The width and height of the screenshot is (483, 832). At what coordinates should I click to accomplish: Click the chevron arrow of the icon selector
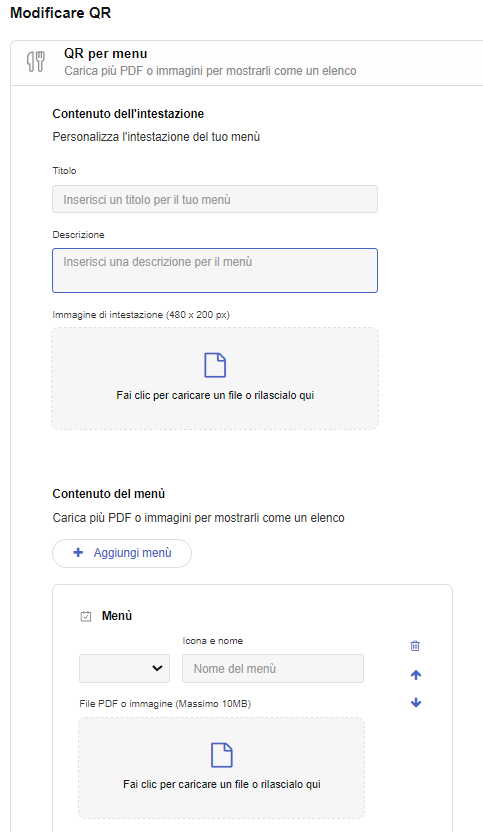(x=157, y=668)
